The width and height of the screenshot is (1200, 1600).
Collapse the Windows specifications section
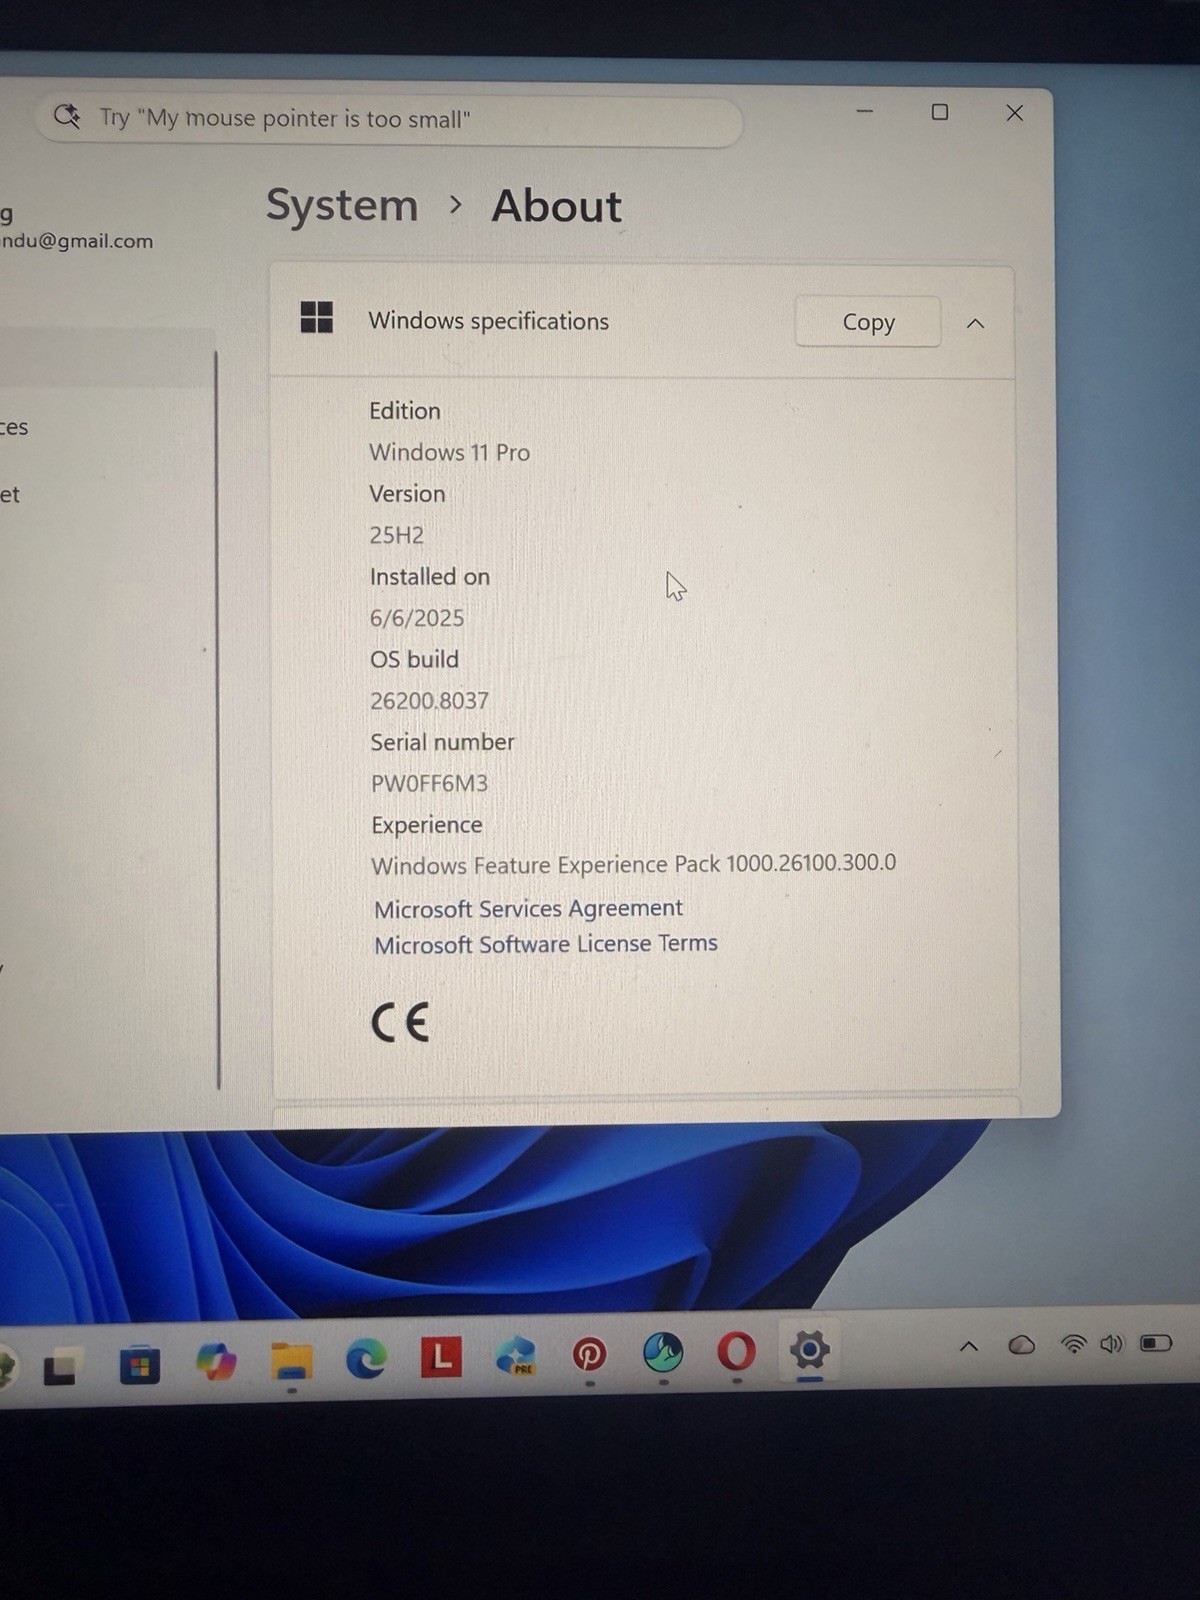pyautogui.click(x=975, y=324)
